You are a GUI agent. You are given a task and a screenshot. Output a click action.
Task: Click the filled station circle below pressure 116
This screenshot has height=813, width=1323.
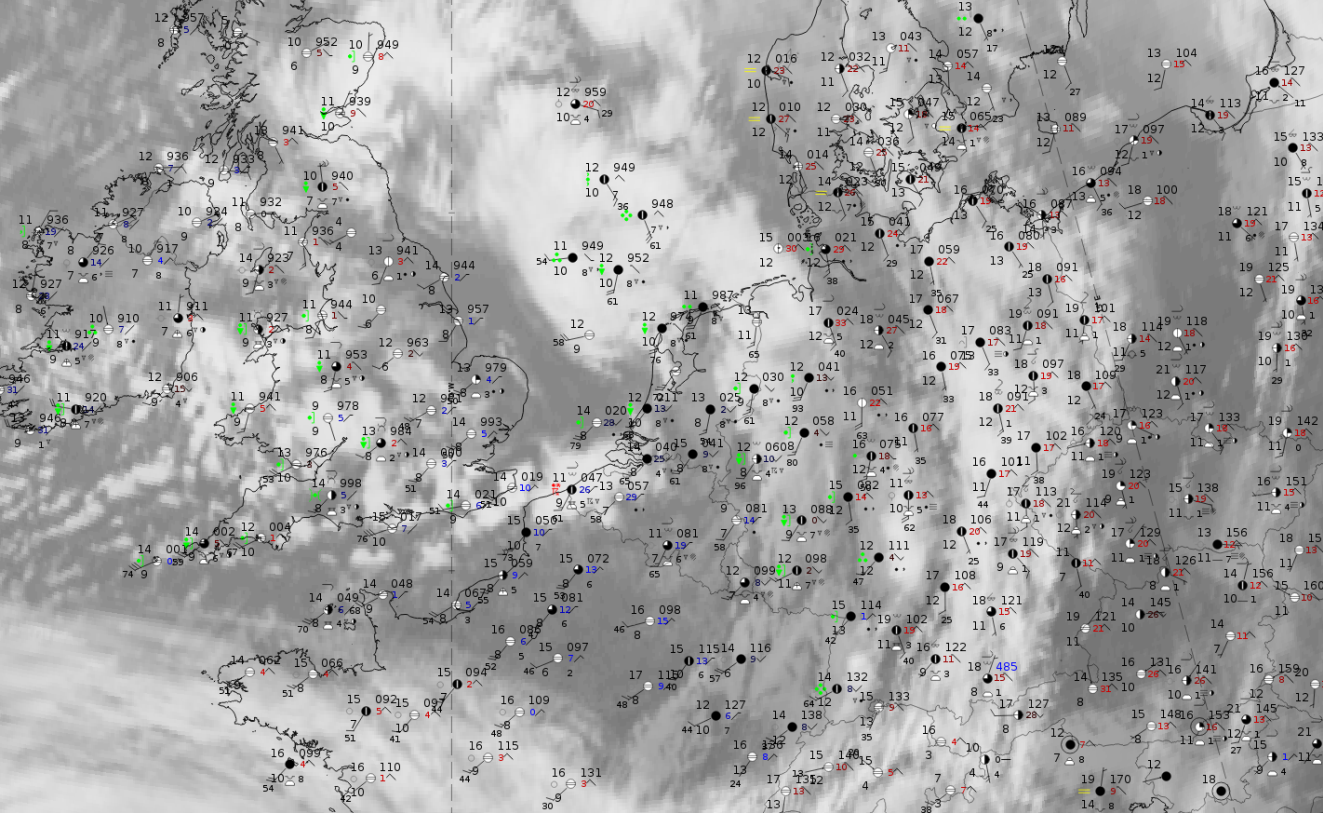(x=739, y=660)
